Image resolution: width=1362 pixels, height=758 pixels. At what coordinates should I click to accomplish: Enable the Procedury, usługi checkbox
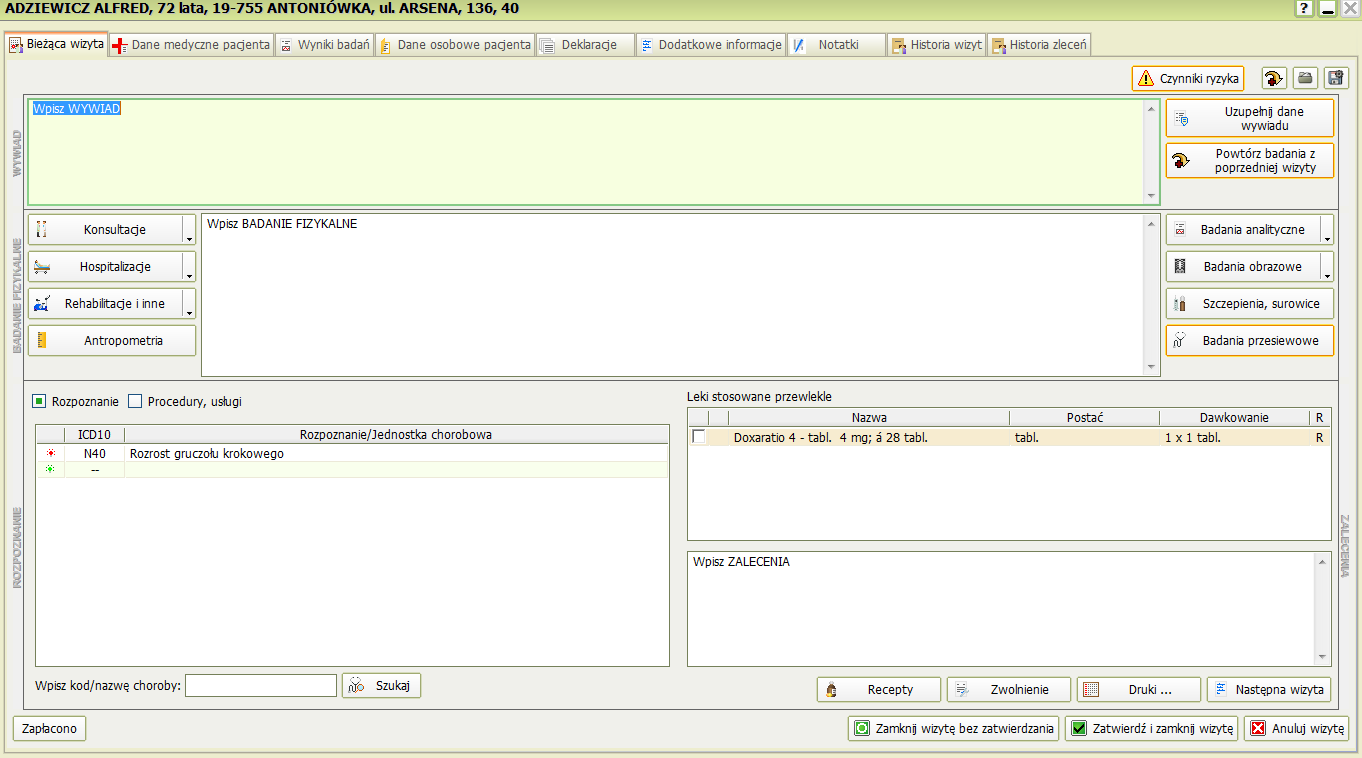tap(135, 401)
